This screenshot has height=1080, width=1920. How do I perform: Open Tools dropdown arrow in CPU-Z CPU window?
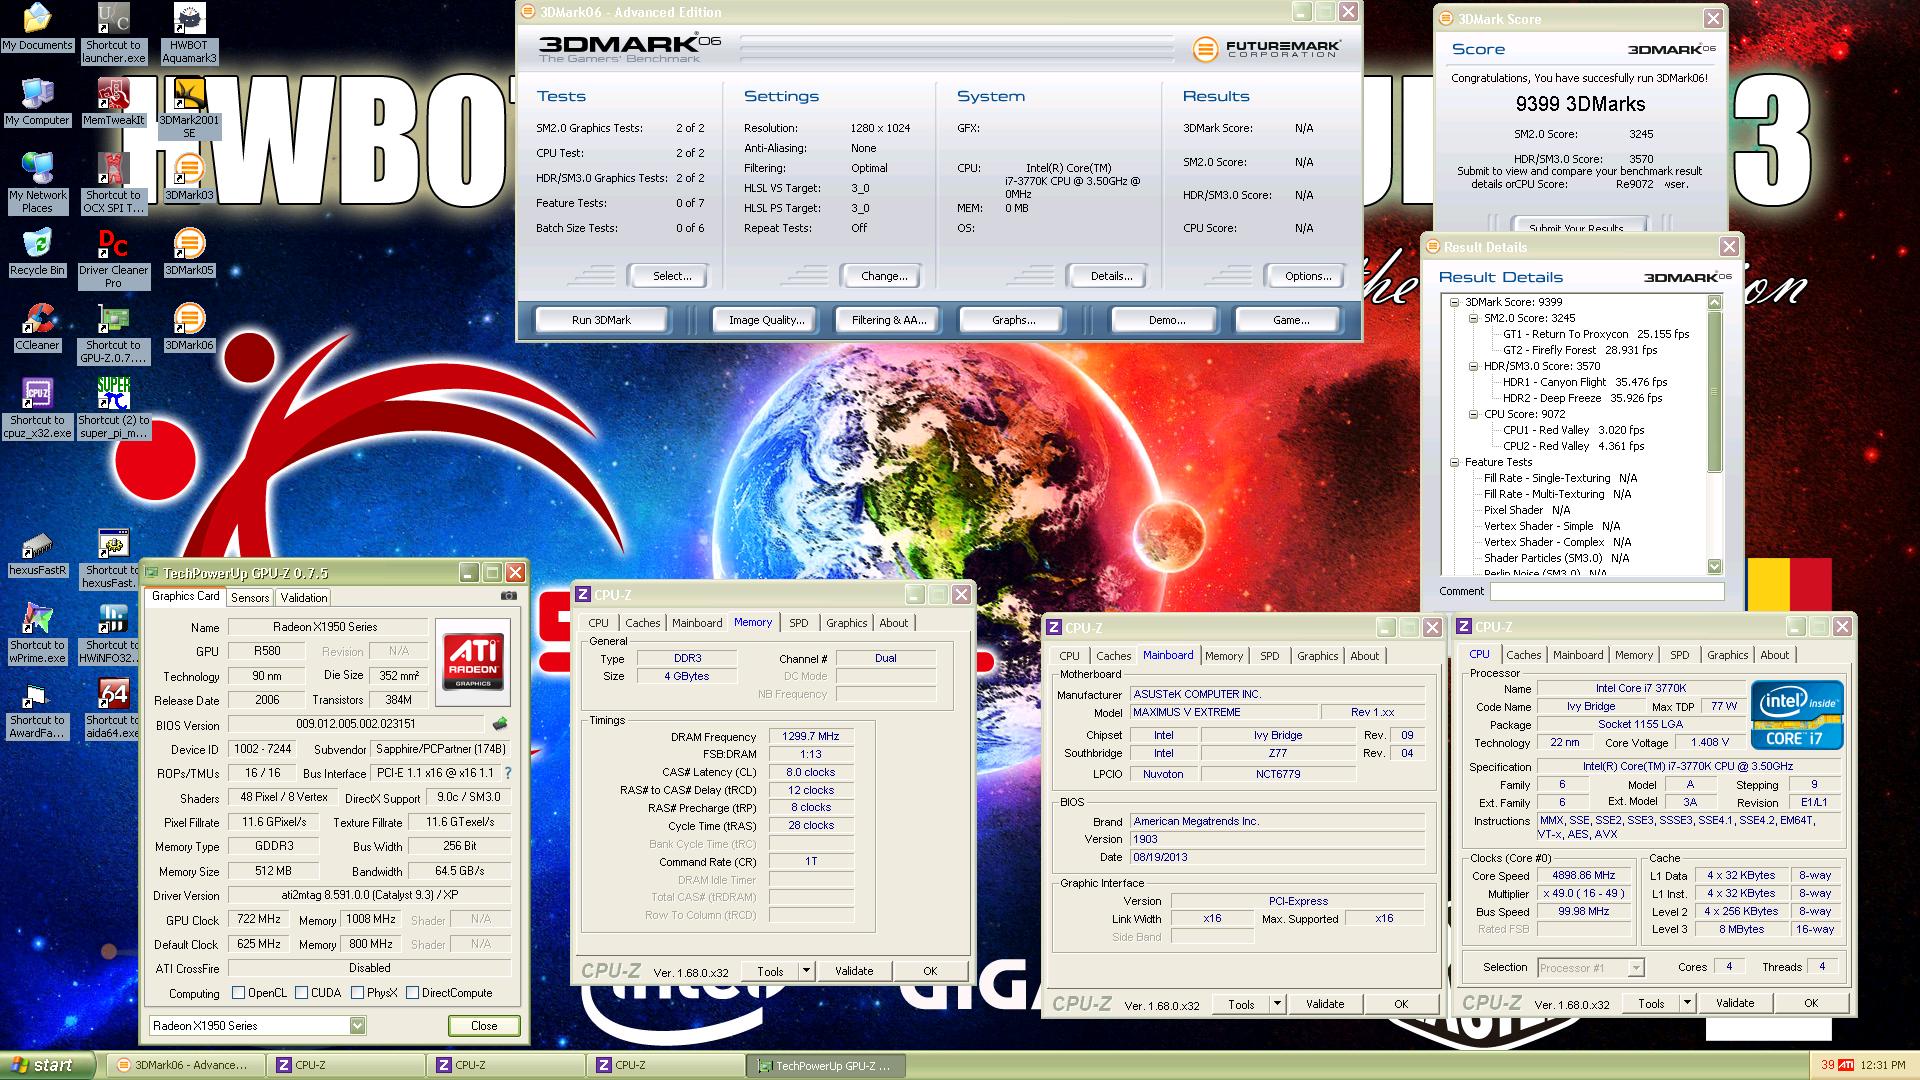point(1686,1003)
